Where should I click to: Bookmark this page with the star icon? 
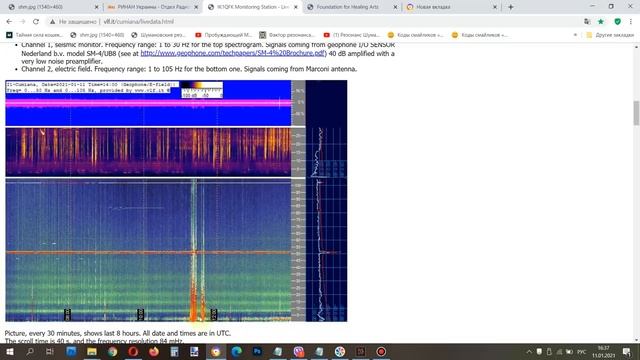(601, 22)
